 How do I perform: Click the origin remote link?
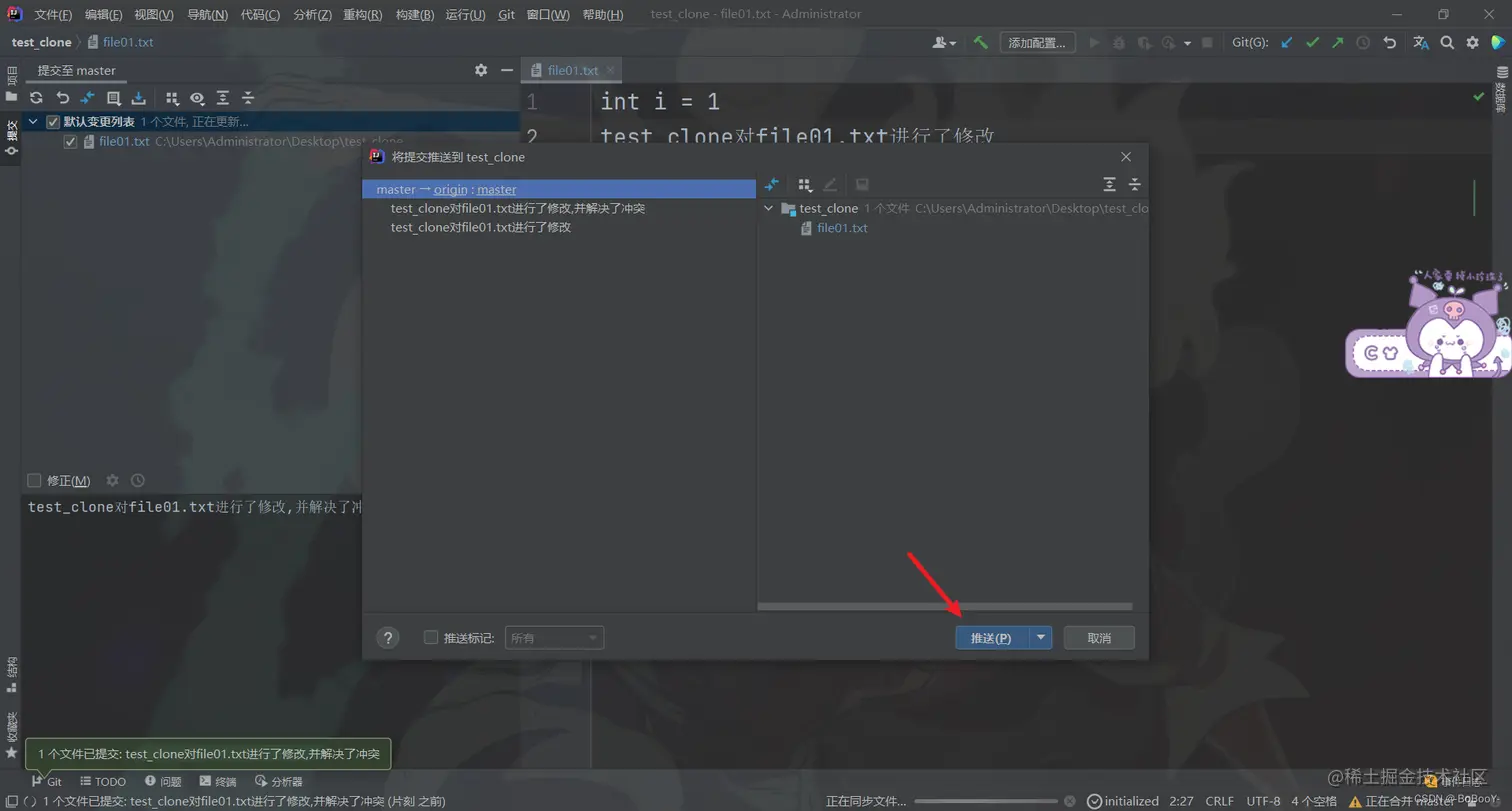point(451,189)
